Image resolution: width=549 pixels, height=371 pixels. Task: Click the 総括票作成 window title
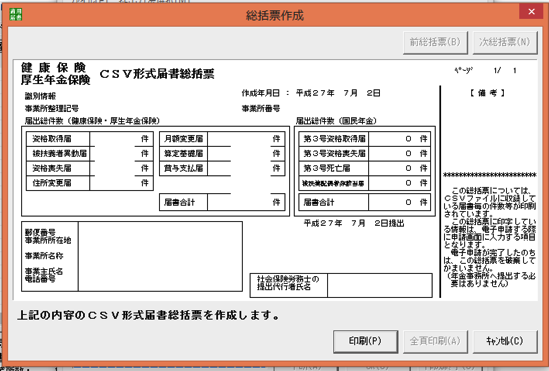coord(274,16)
